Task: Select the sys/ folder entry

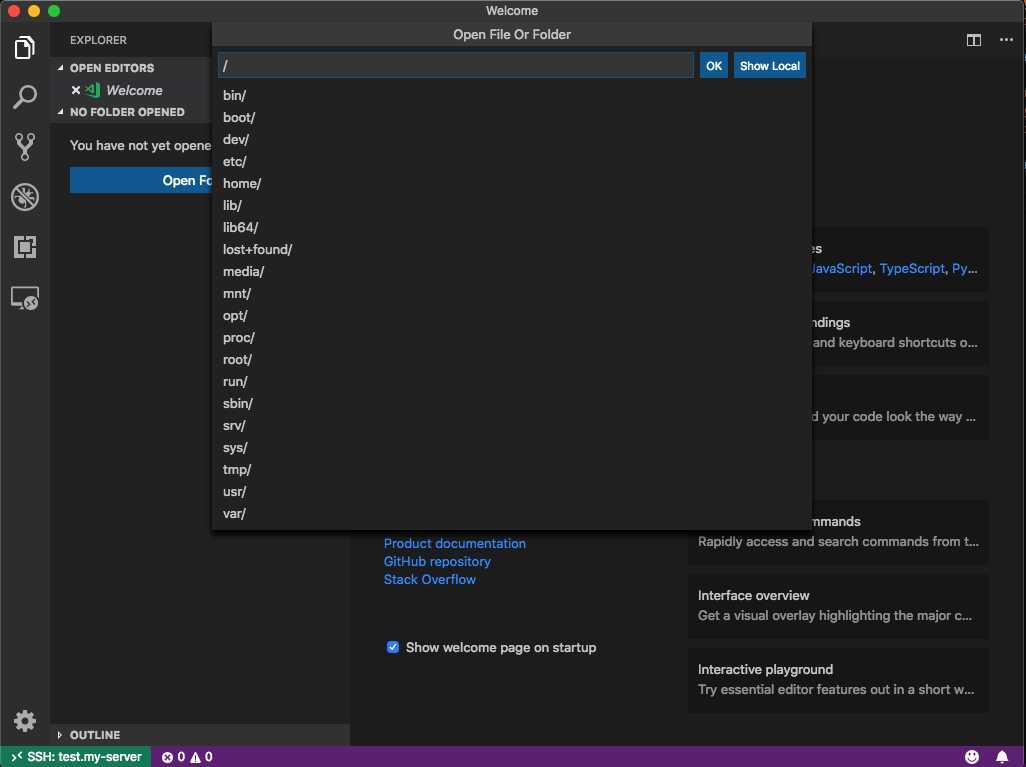Action: [512, 448]
